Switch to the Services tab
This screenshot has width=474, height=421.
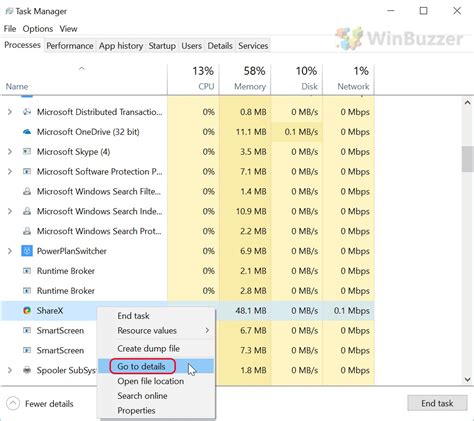click(253, 46)
